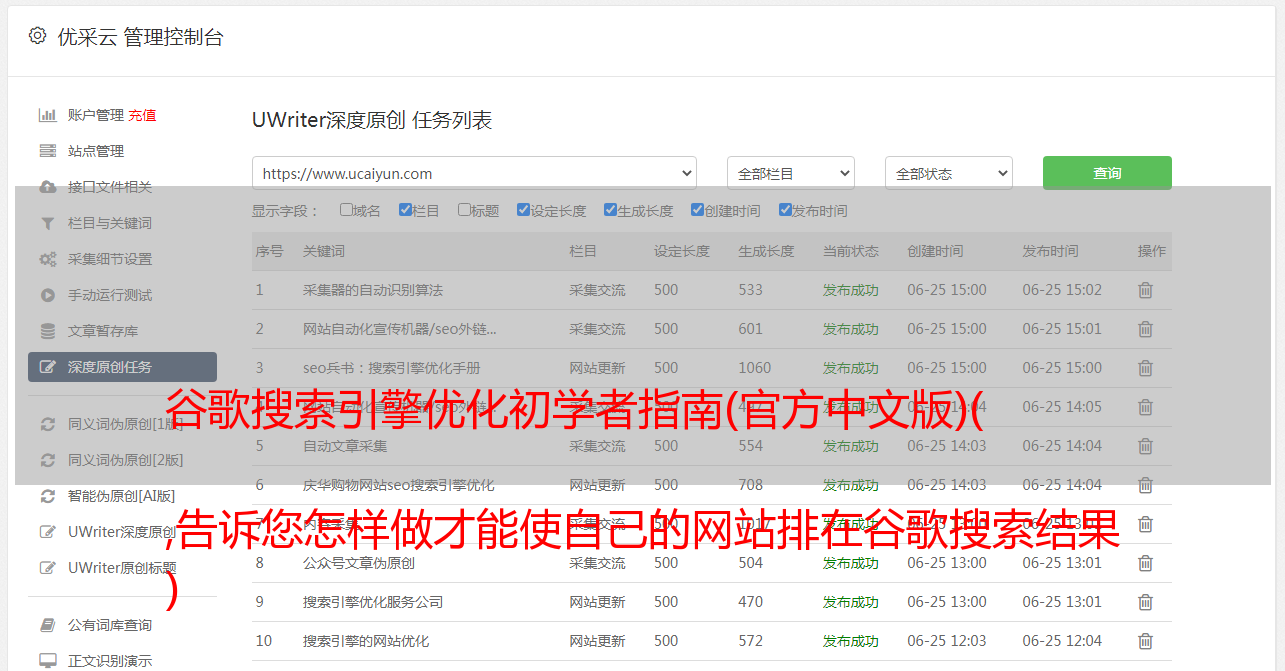The width and height of the screenshot is (1285, 671).
Task: Toggle the 标题 display checkbox
Action: 464,210
